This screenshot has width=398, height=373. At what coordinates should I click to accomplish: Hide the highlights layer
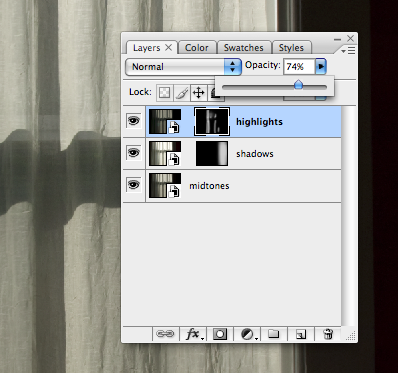pyautogui.click(x=134, y=121)
